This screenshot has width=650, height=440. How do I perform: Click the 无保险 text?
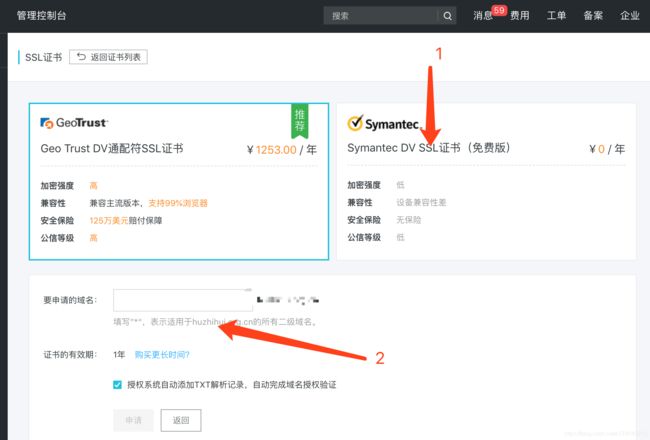[409, 220]
